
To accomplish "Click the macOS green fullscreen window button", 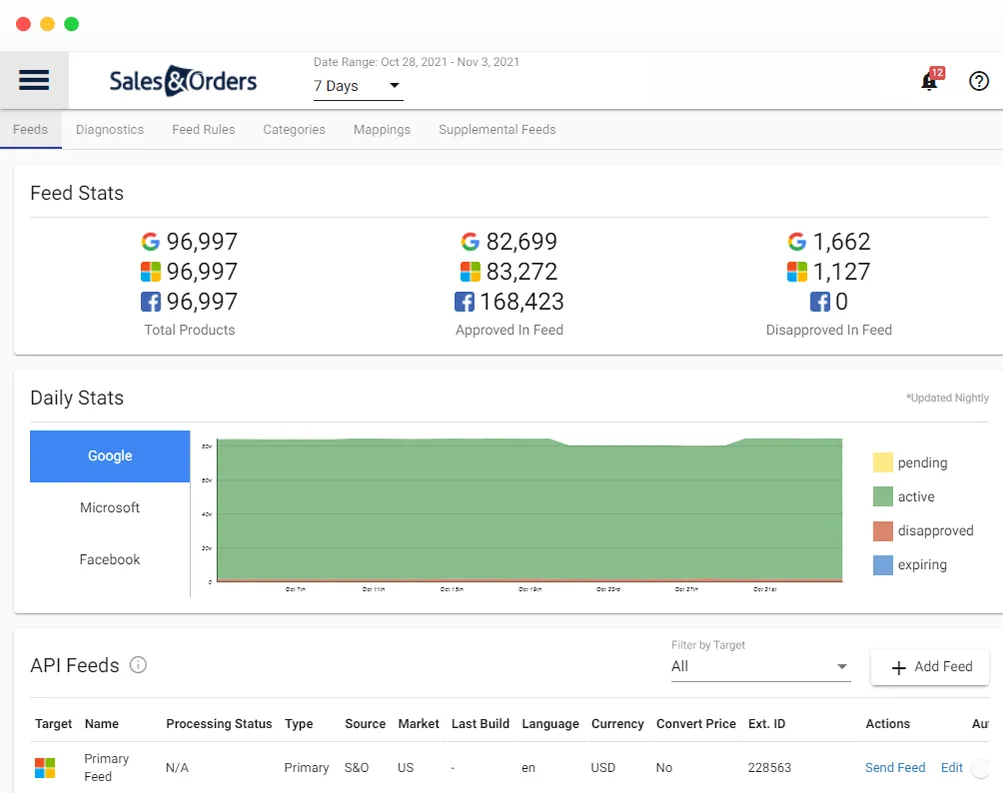I will [72, 24].
